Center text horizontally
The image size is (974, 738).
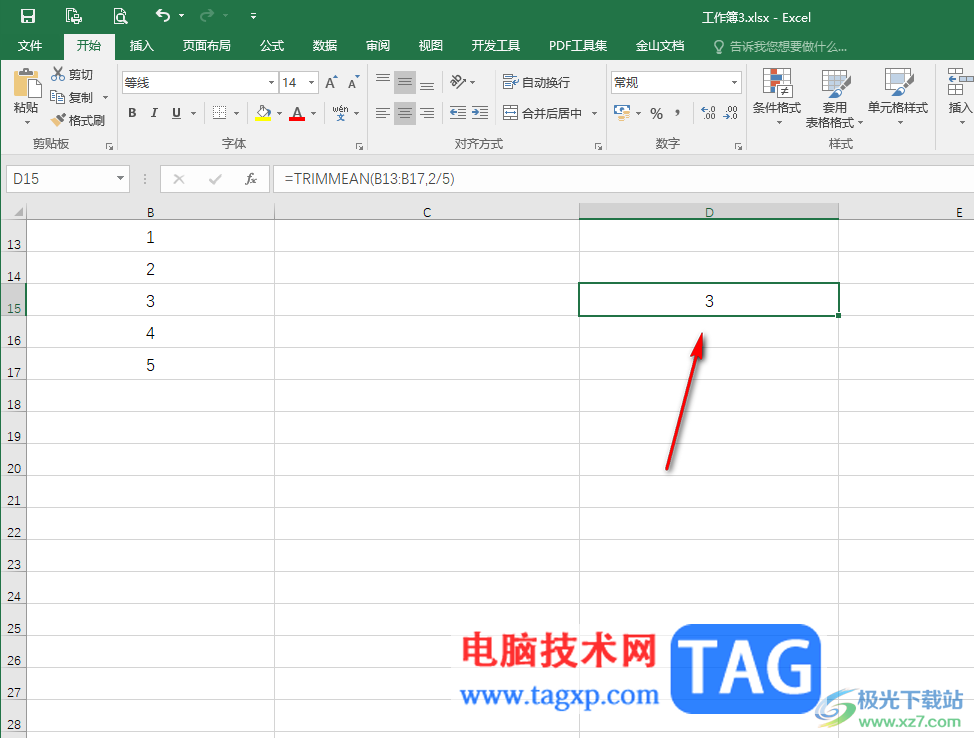coord(405,112)
